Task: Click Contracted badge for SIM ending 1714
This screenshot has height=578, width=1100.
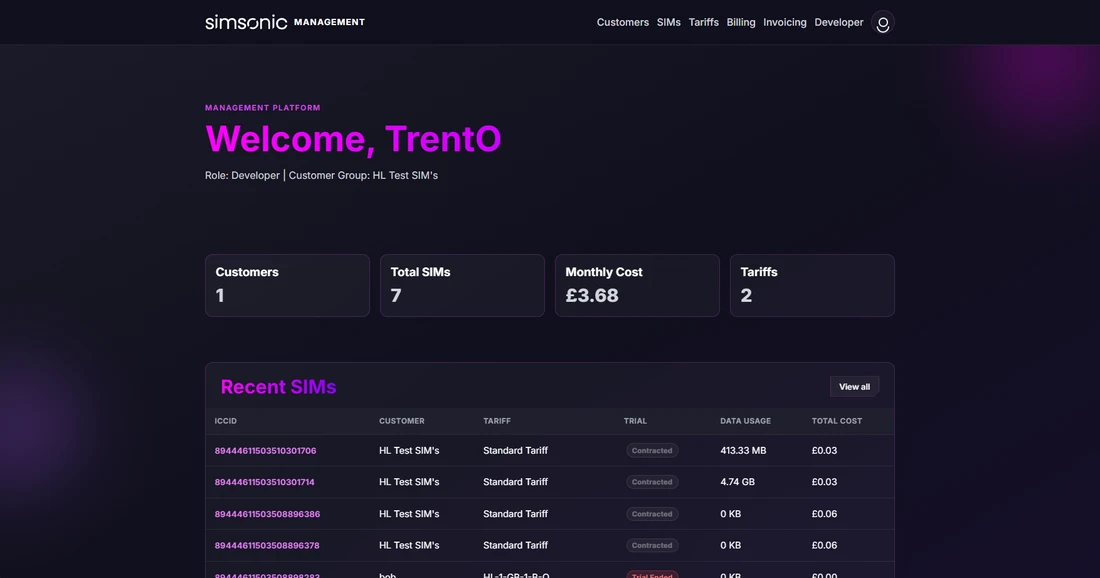Action: (652, 482)
